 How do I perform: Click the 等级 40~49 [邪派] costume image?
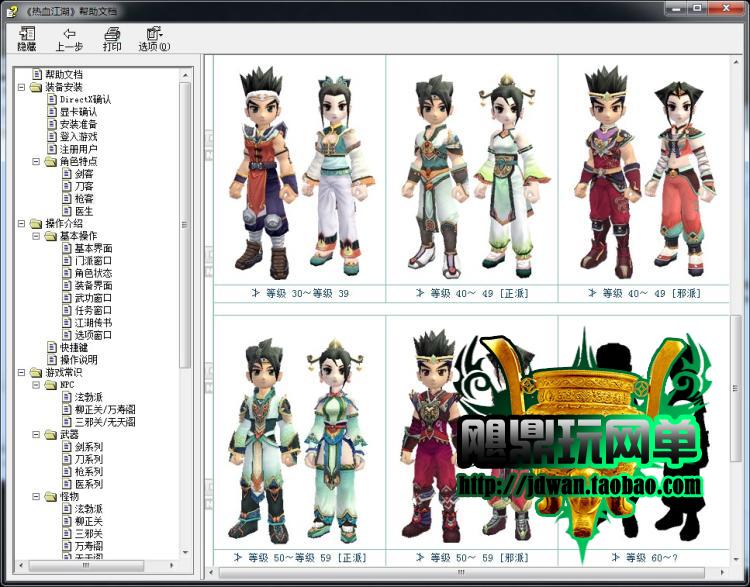(x=644, y=171)
